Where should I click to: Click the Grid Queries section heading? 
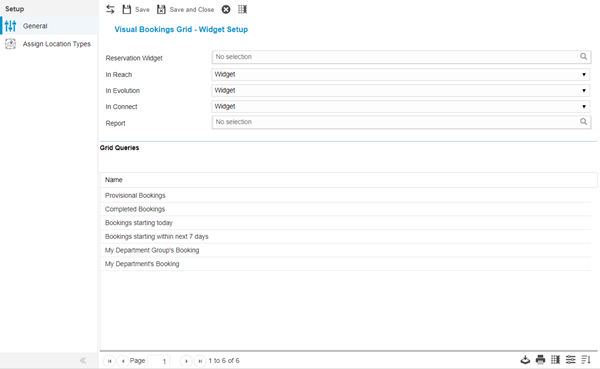[119, 148]
